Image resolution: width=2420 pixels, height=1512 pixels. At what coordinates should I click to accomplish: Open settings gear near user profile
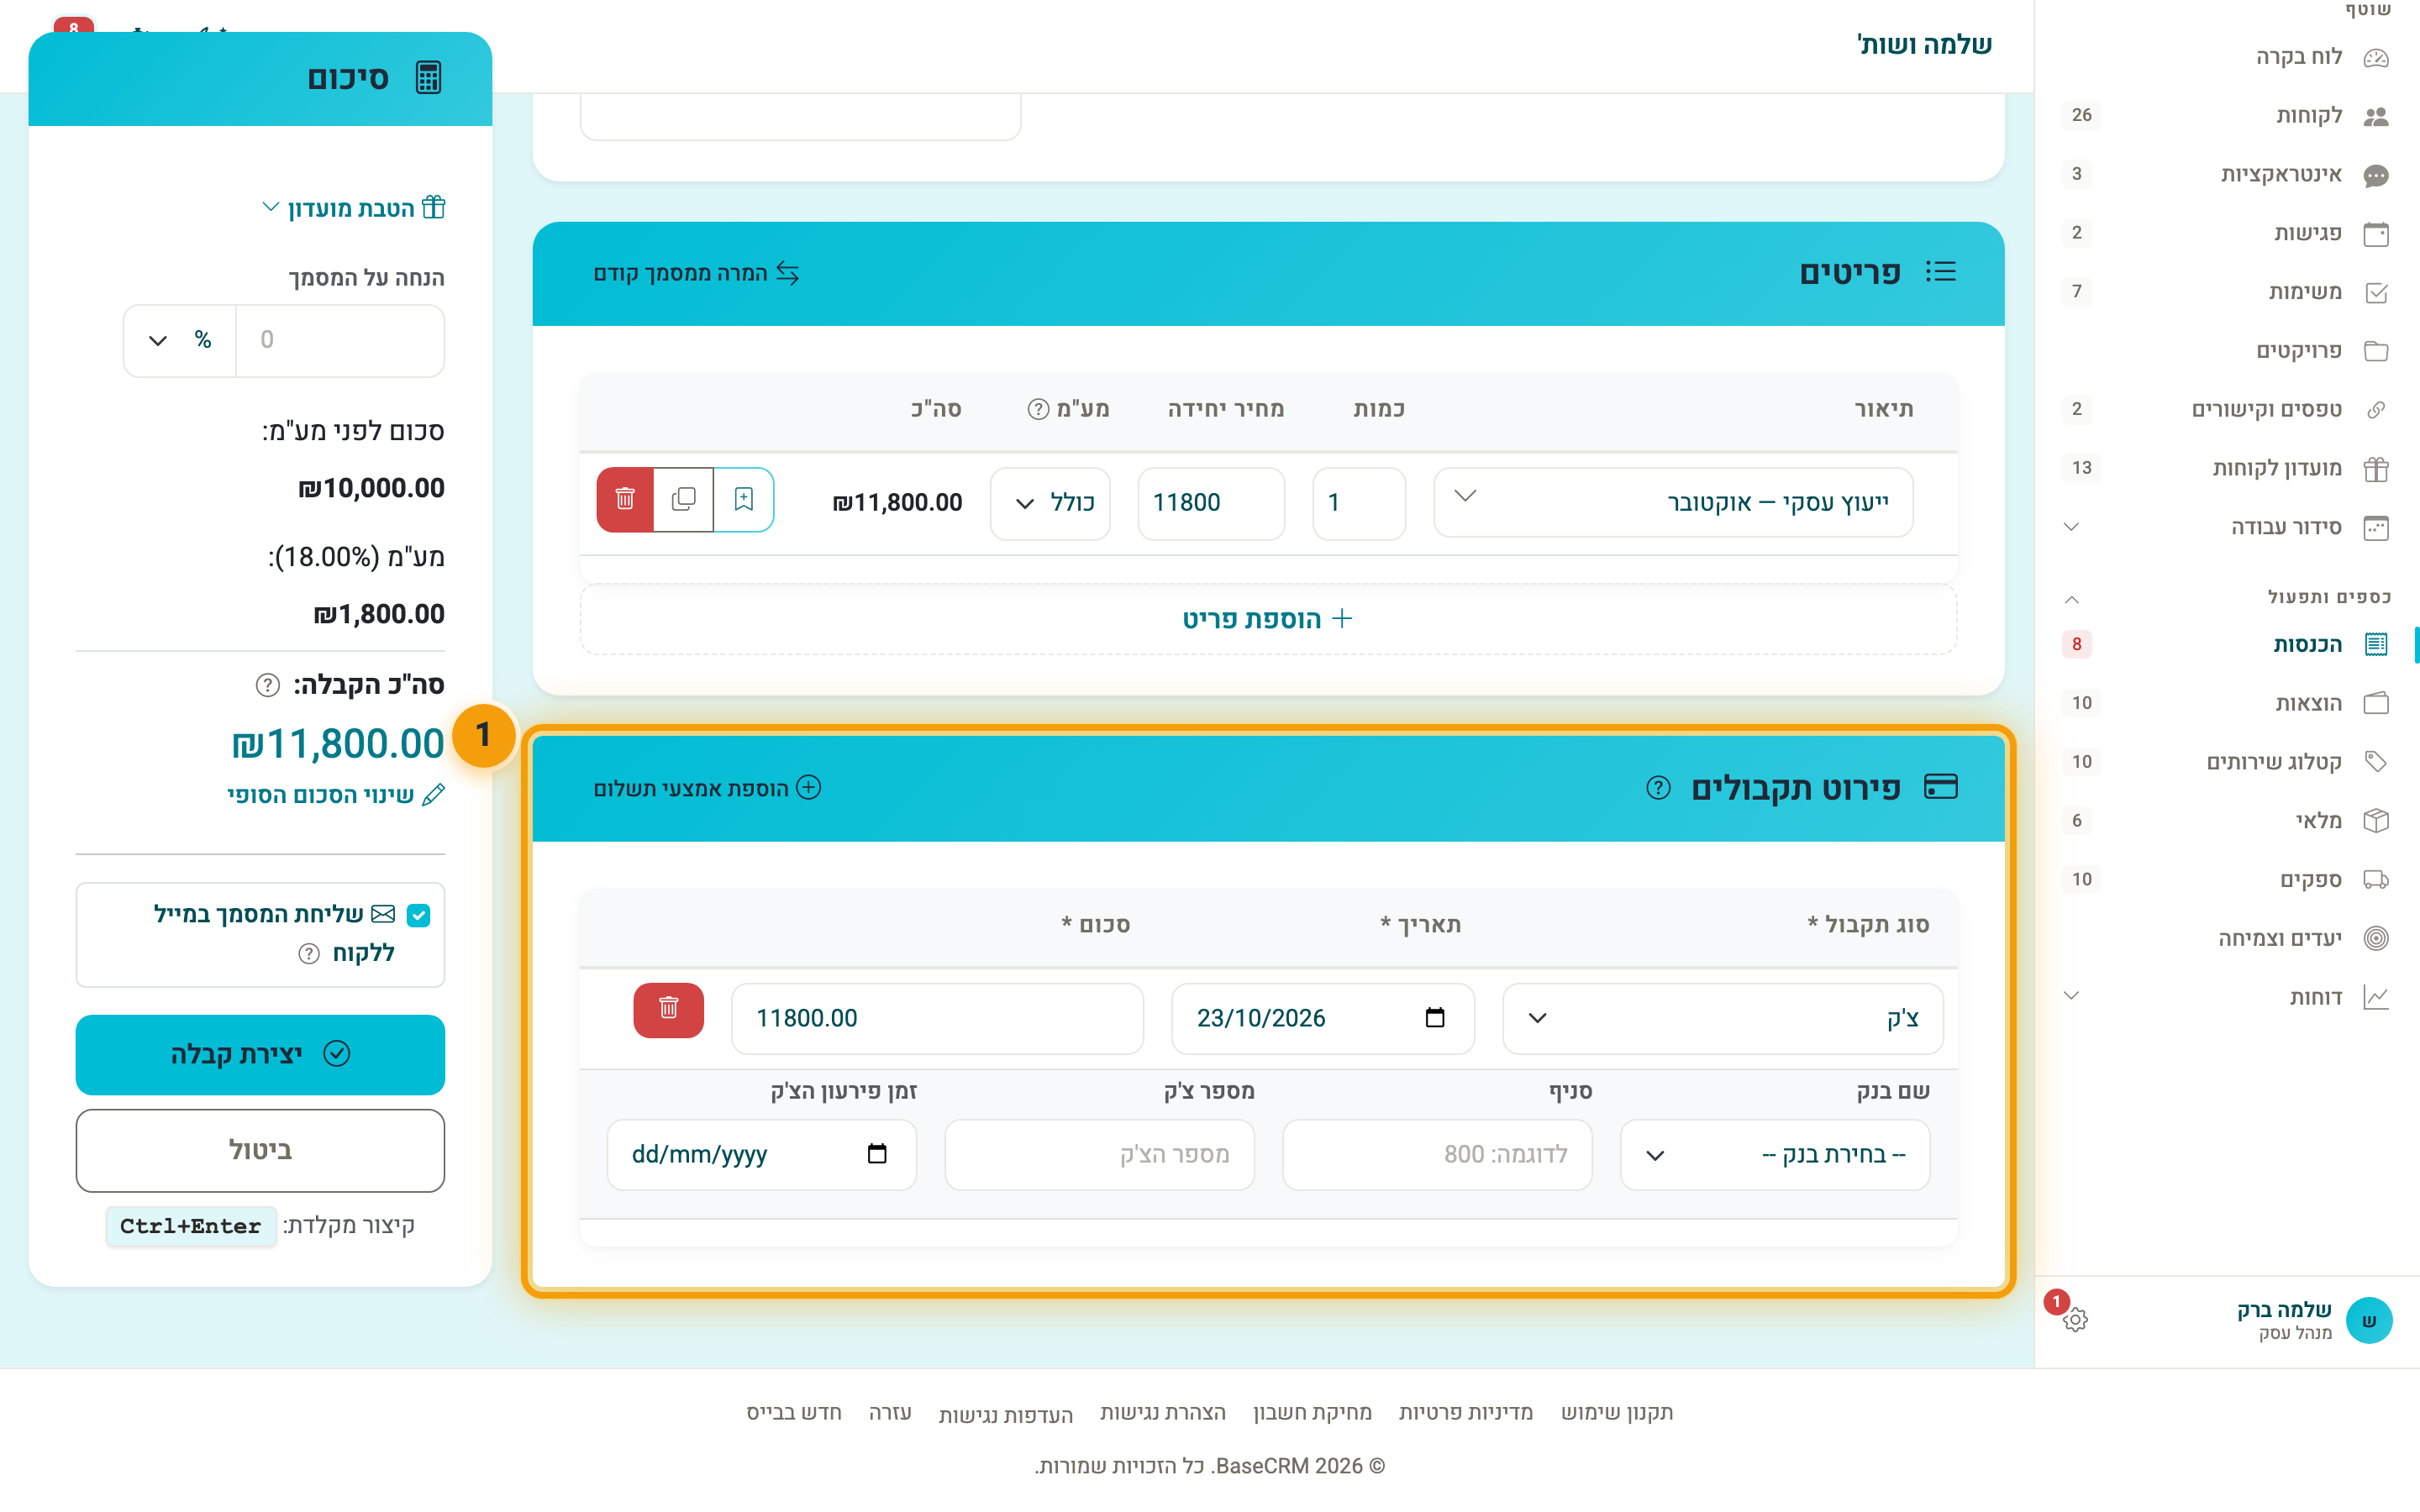click(2075, 1319)
